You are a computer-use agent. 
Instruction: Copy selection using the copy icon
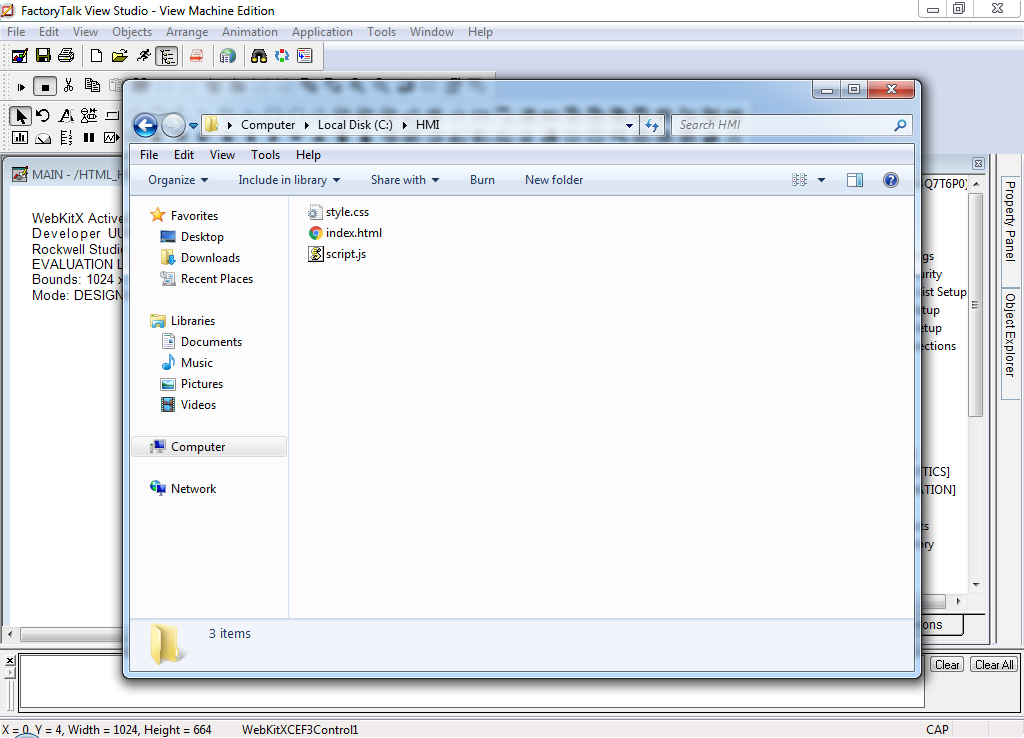(x=92, y=86)
